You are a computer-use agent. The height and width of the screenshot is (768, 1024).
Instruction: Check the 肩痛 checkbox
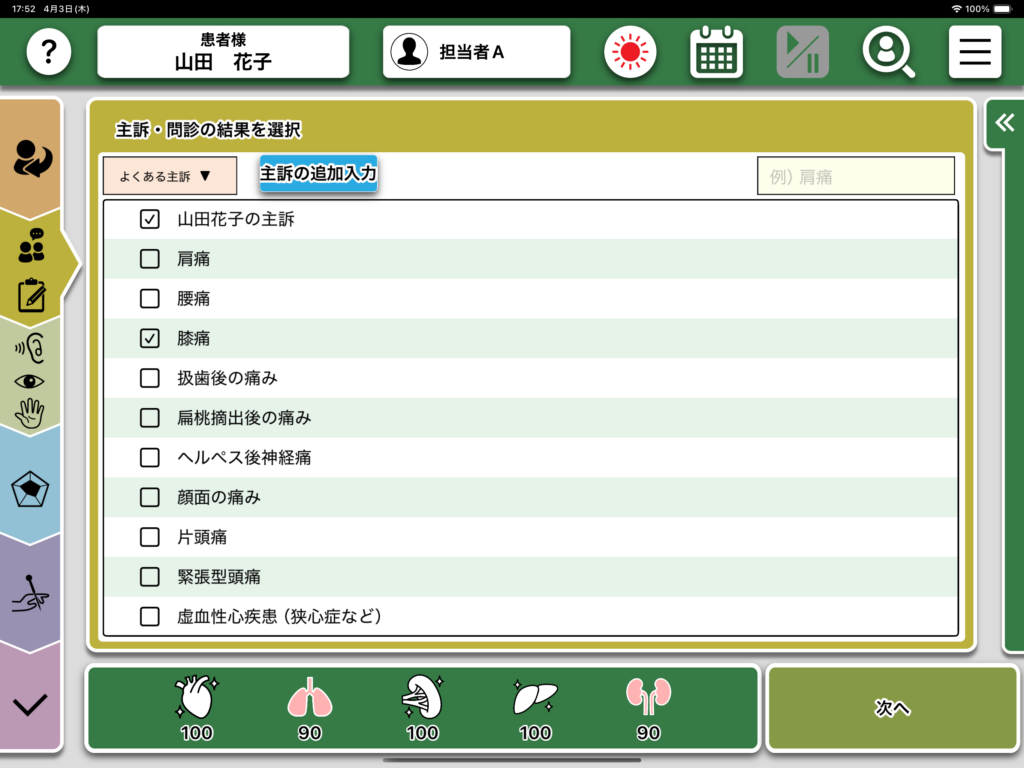[x=150, y=259]
